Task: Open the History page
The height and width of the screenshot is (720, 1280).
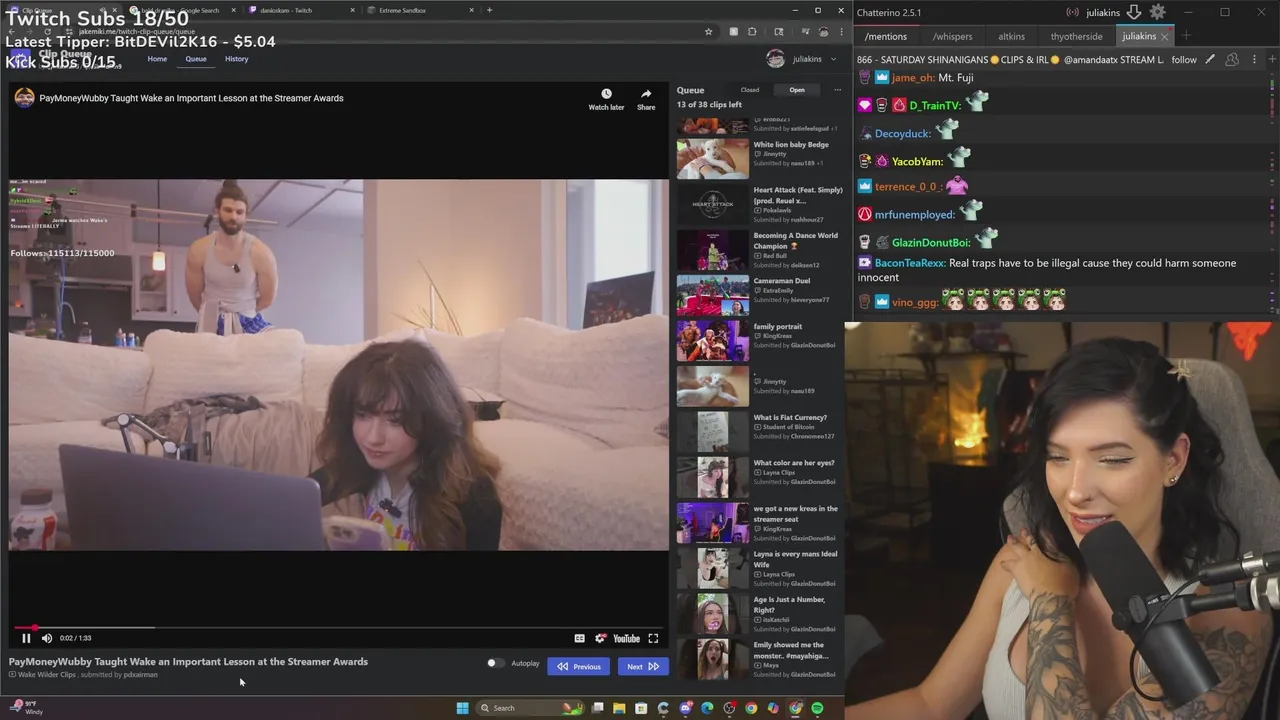Action: (x=236, y=59)
